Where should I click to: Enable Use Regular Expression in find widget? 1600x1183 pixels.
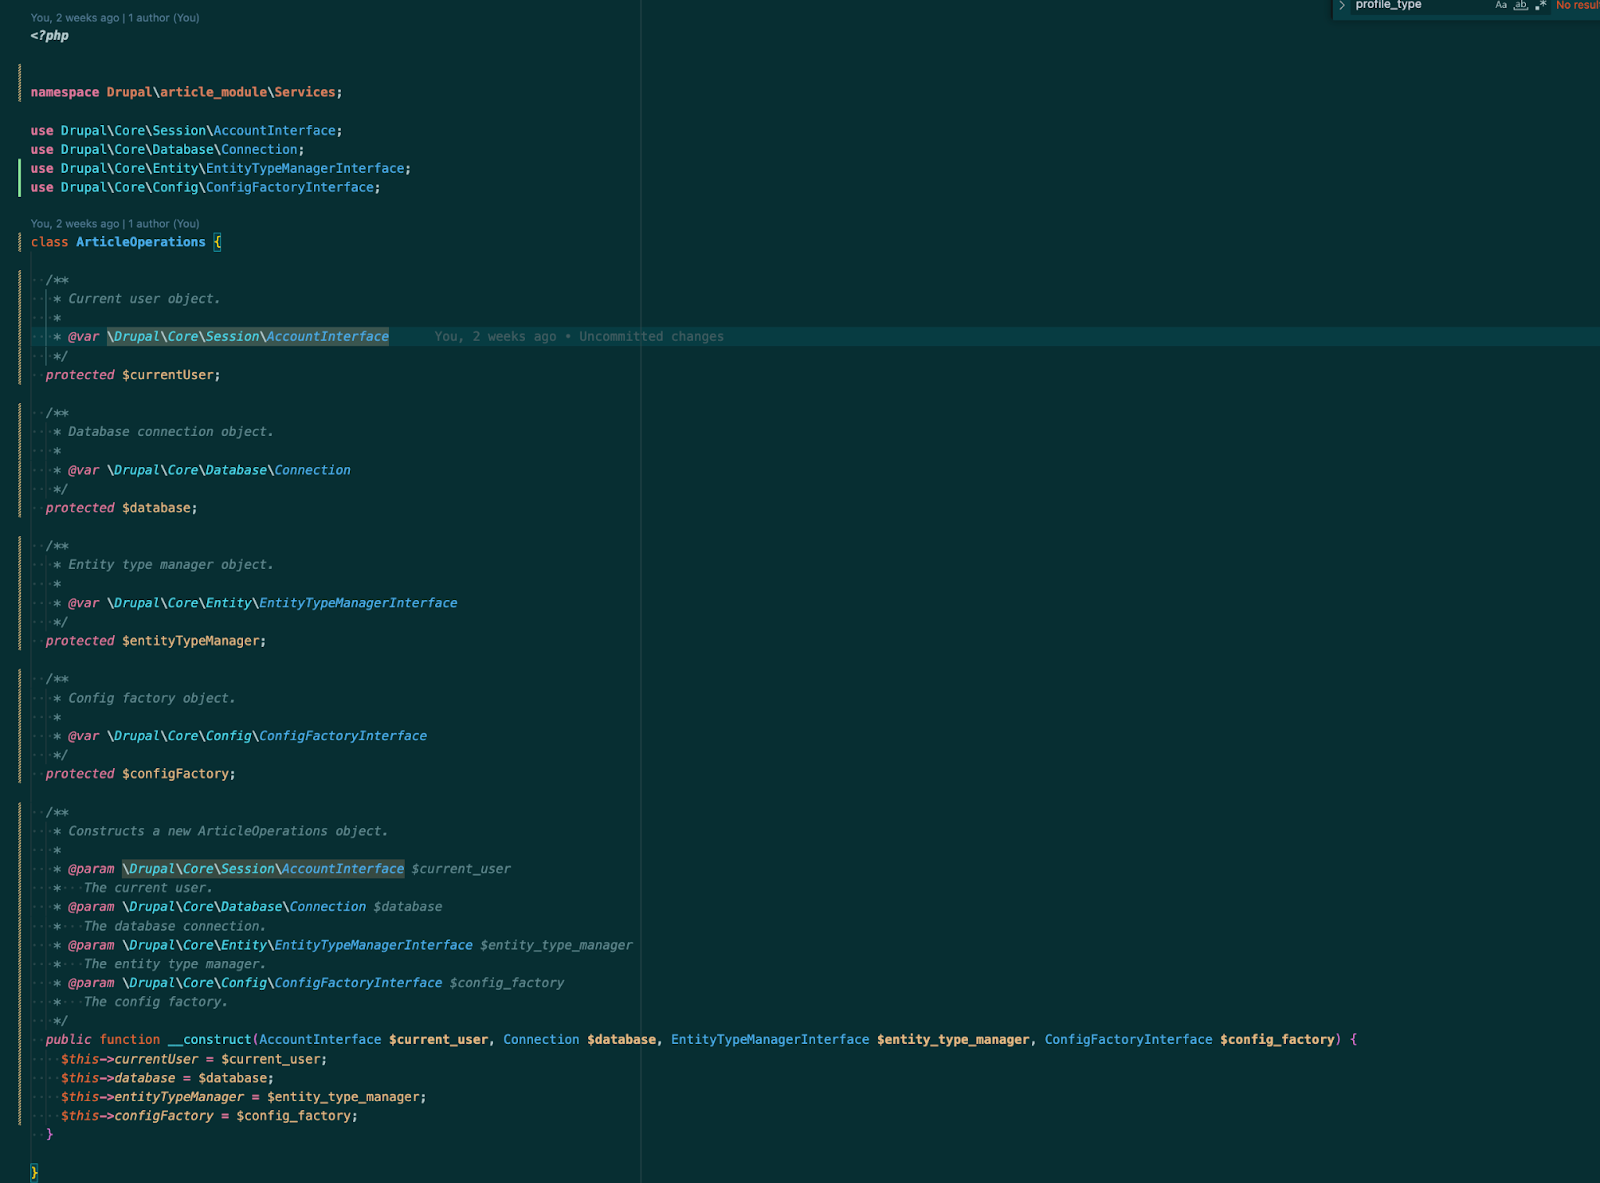point(1541,6)
